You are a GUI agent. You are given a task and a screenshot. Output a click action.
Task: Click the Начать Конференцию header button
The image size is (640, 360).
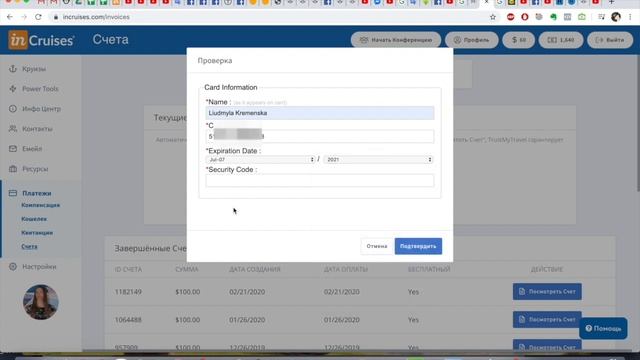point(396,40)
